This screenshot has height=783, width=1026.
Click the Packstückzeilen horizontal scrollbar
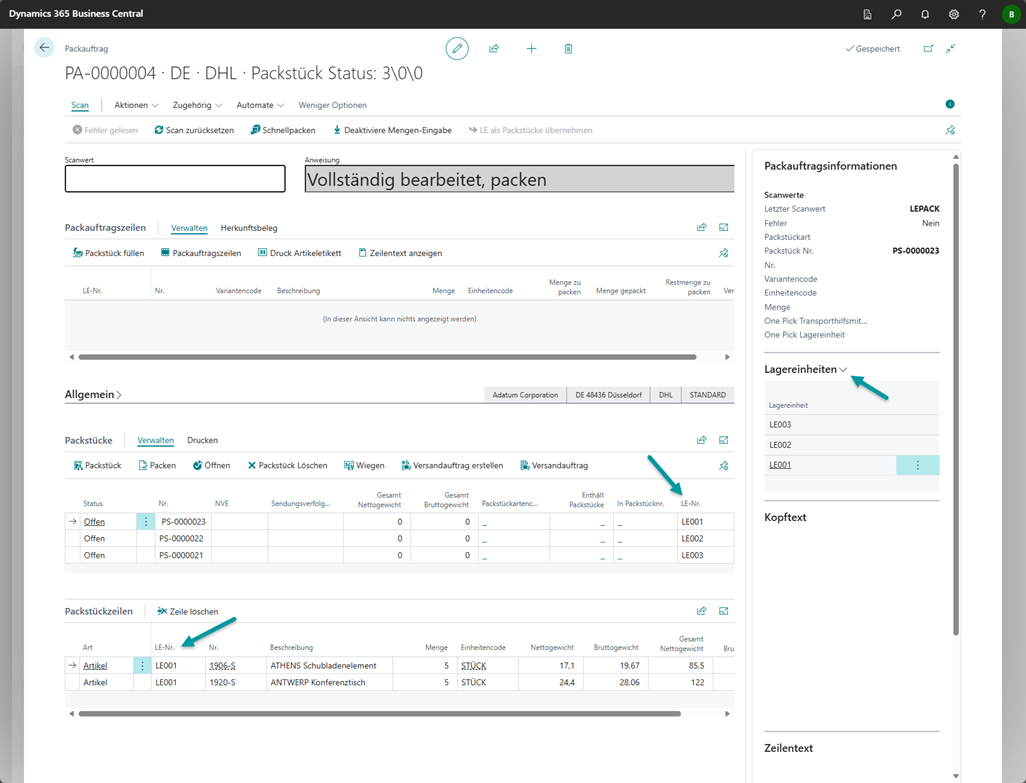point(380,714)
